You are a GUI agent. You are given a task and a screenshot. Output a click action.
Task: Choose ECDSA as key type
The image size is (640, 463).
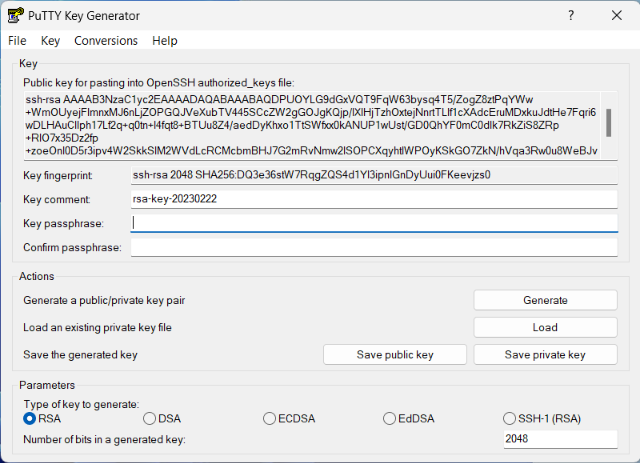click(269, 418)
